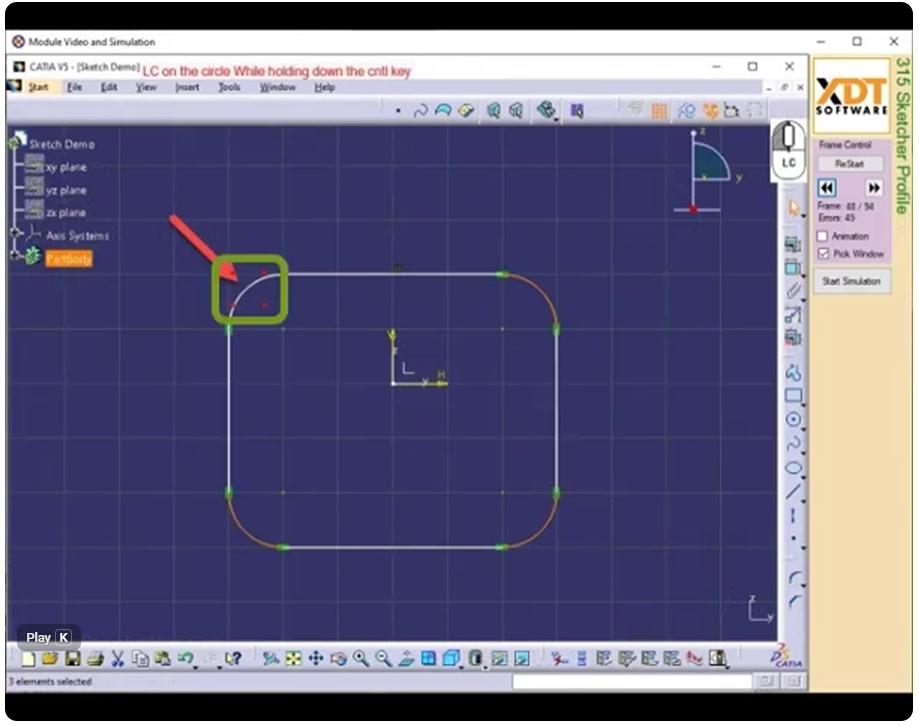Expand the PartBody tree node

click(x=15, y=255)
